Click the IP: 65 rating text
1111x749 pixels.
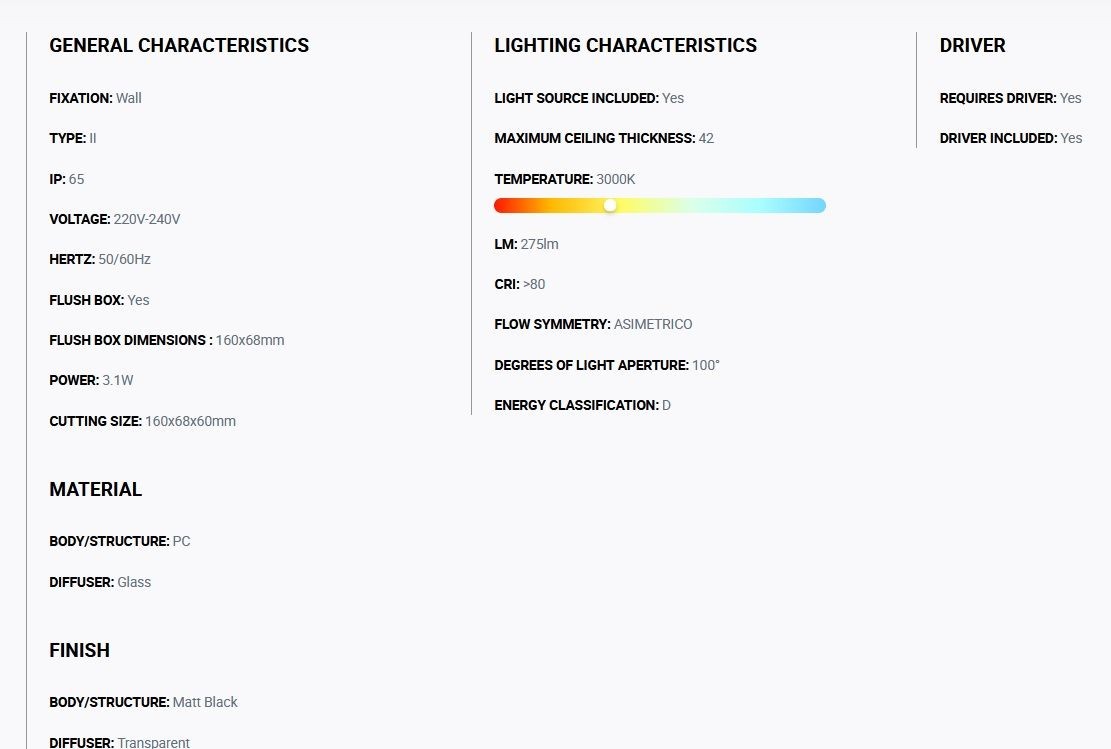[x=67, y=179]
